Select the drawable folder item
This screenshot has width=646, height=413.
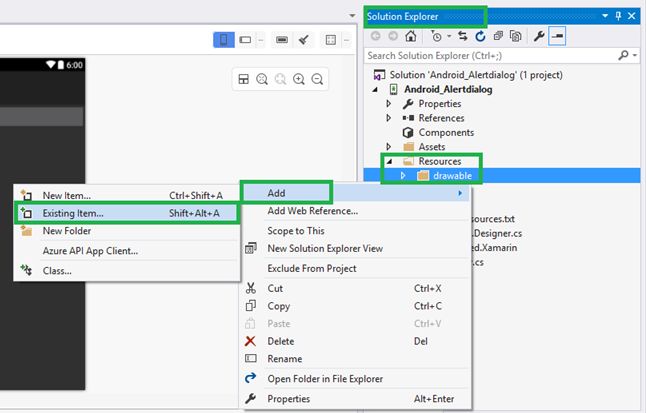point(452,176)
